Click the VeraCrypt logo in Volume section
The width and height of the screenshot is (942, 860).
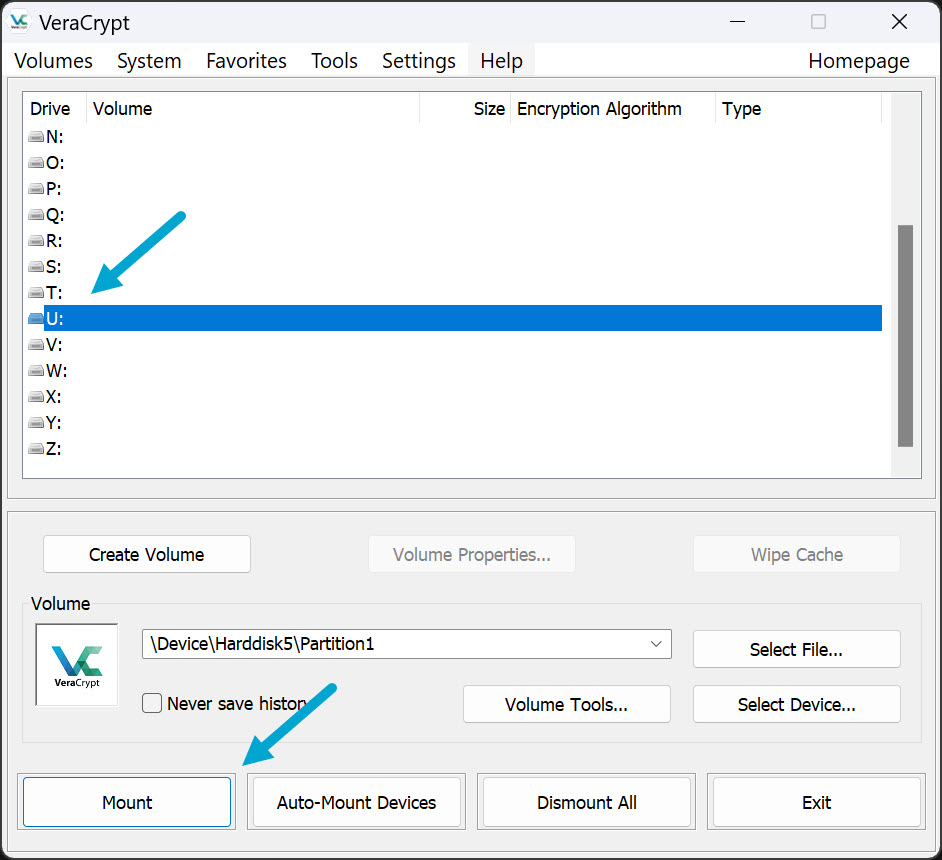tap(77, 664)
